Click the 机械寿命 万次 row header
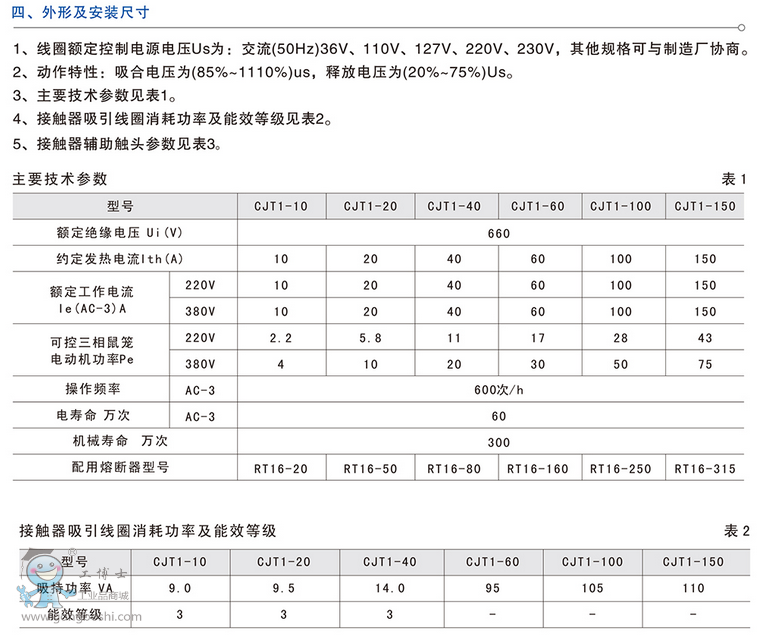 [x=120, y=441]
